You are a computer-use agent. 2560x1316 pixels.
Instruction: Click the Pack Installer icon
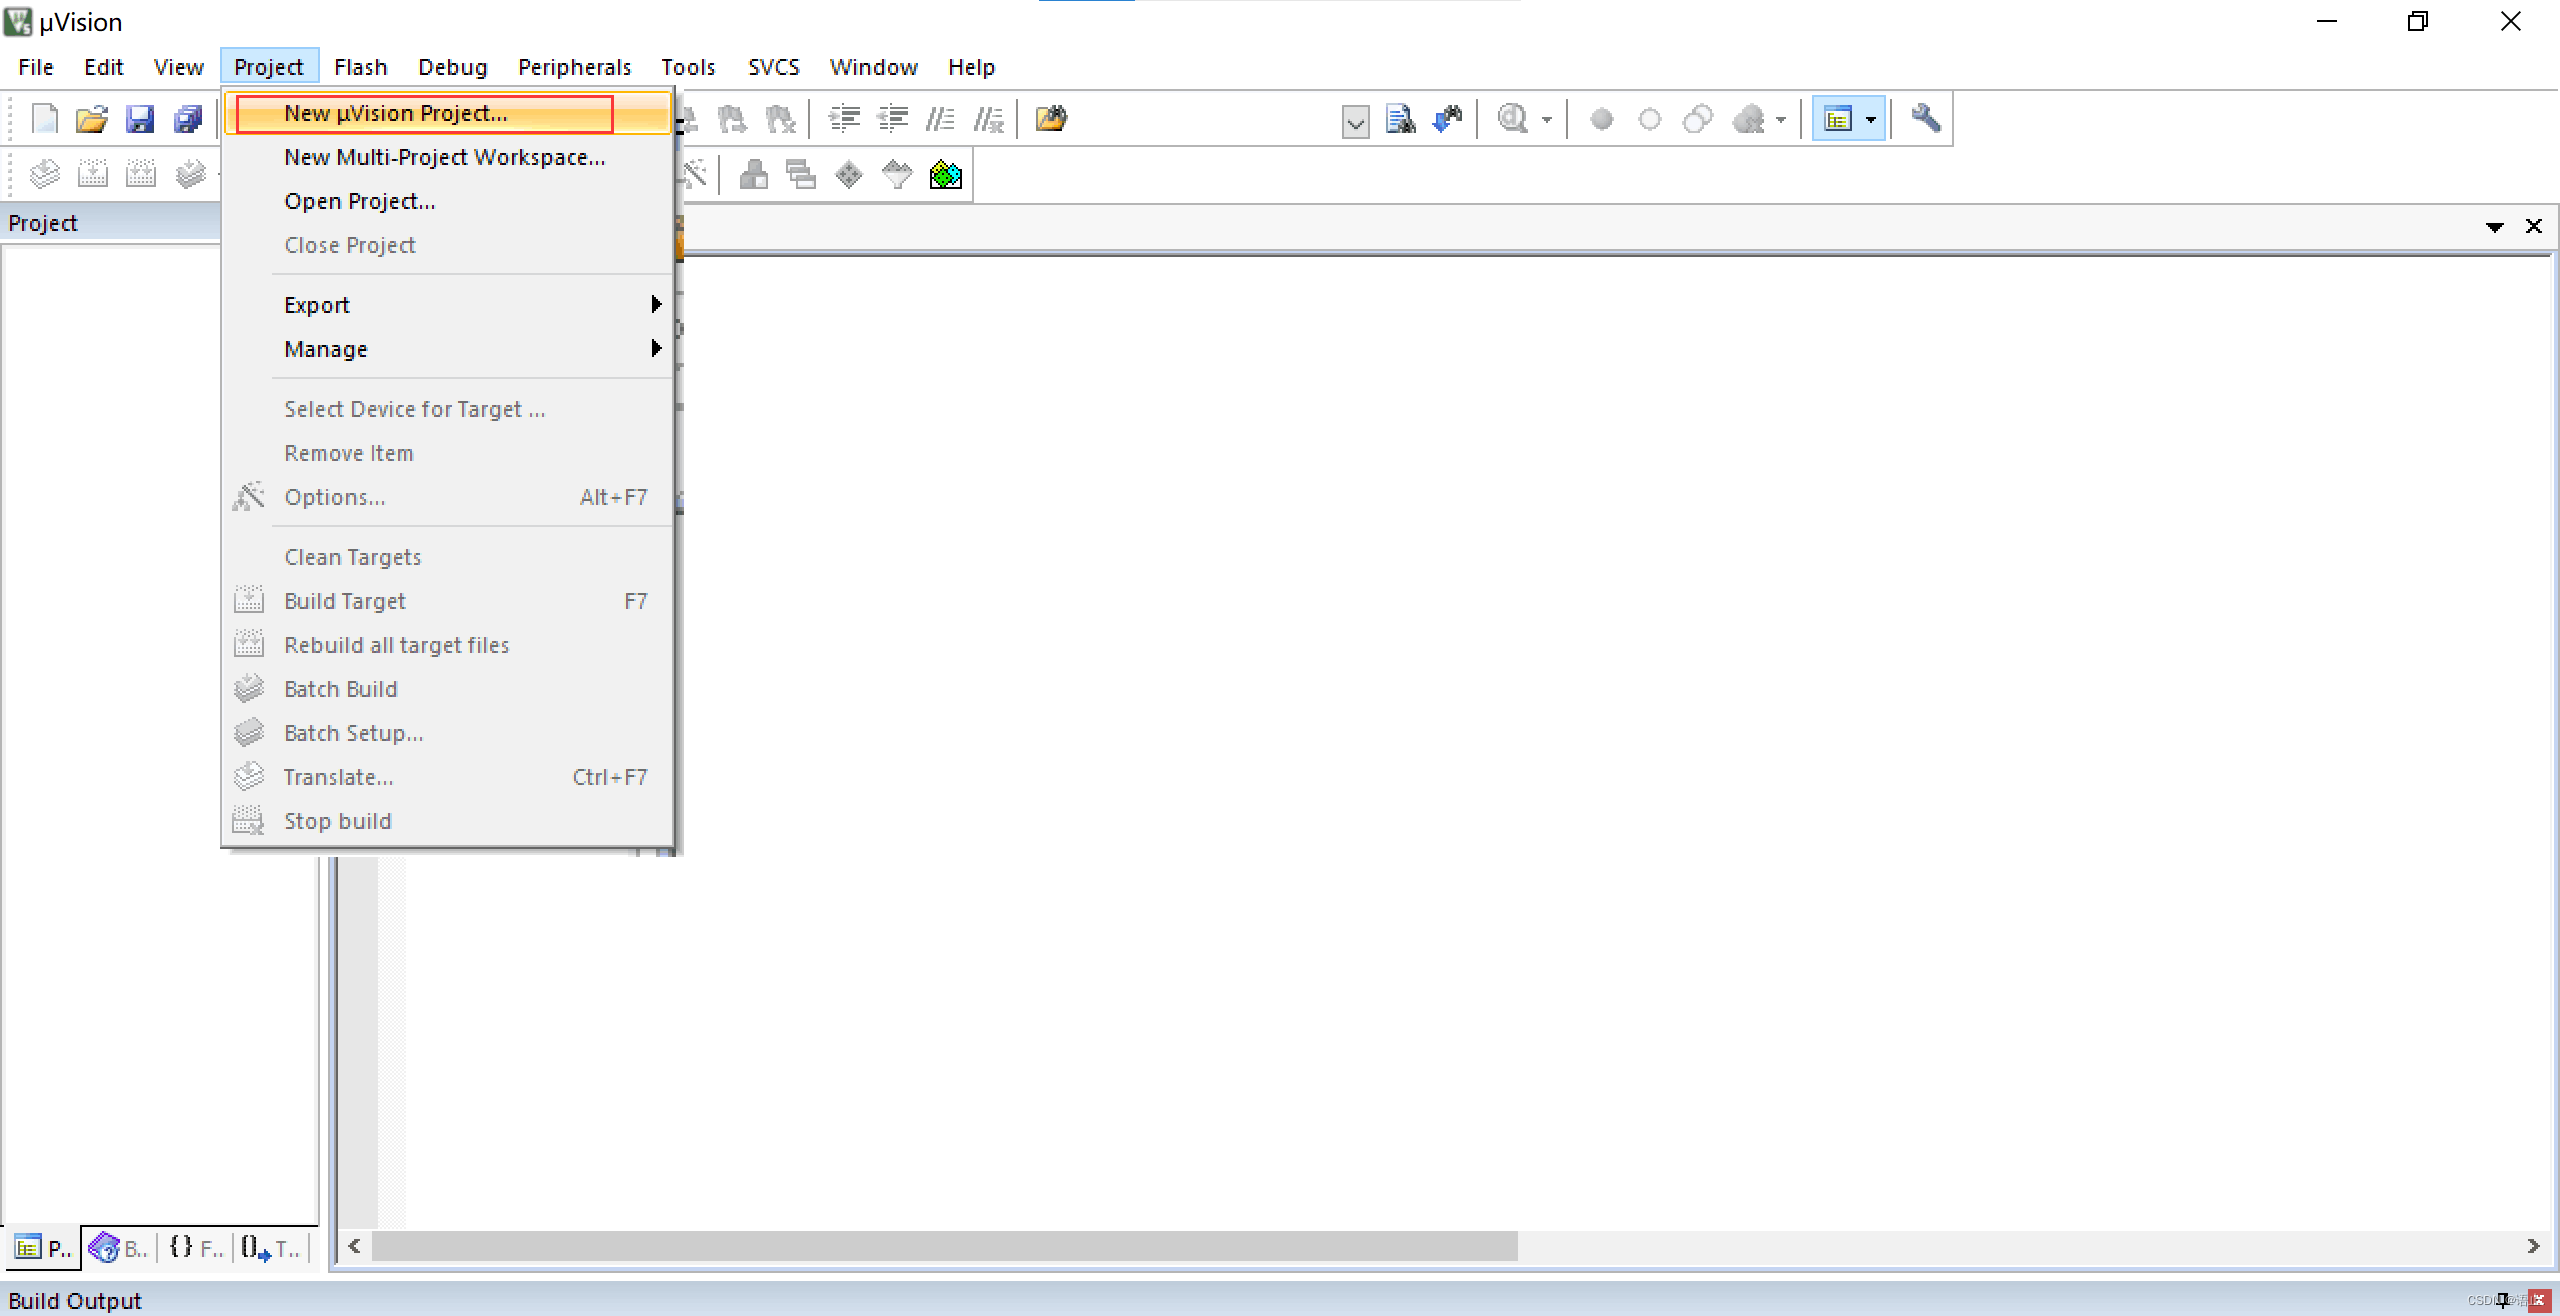945,176
